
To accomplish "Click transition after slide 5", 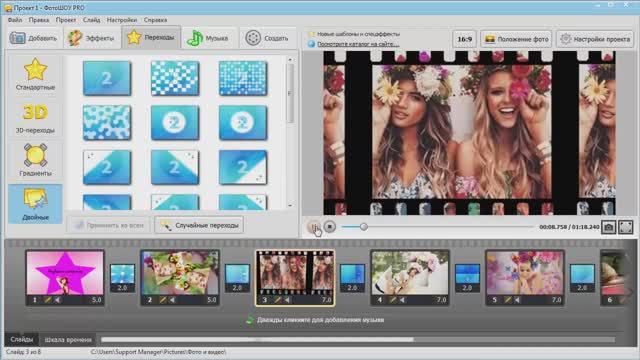I will (x=582, y=278).
